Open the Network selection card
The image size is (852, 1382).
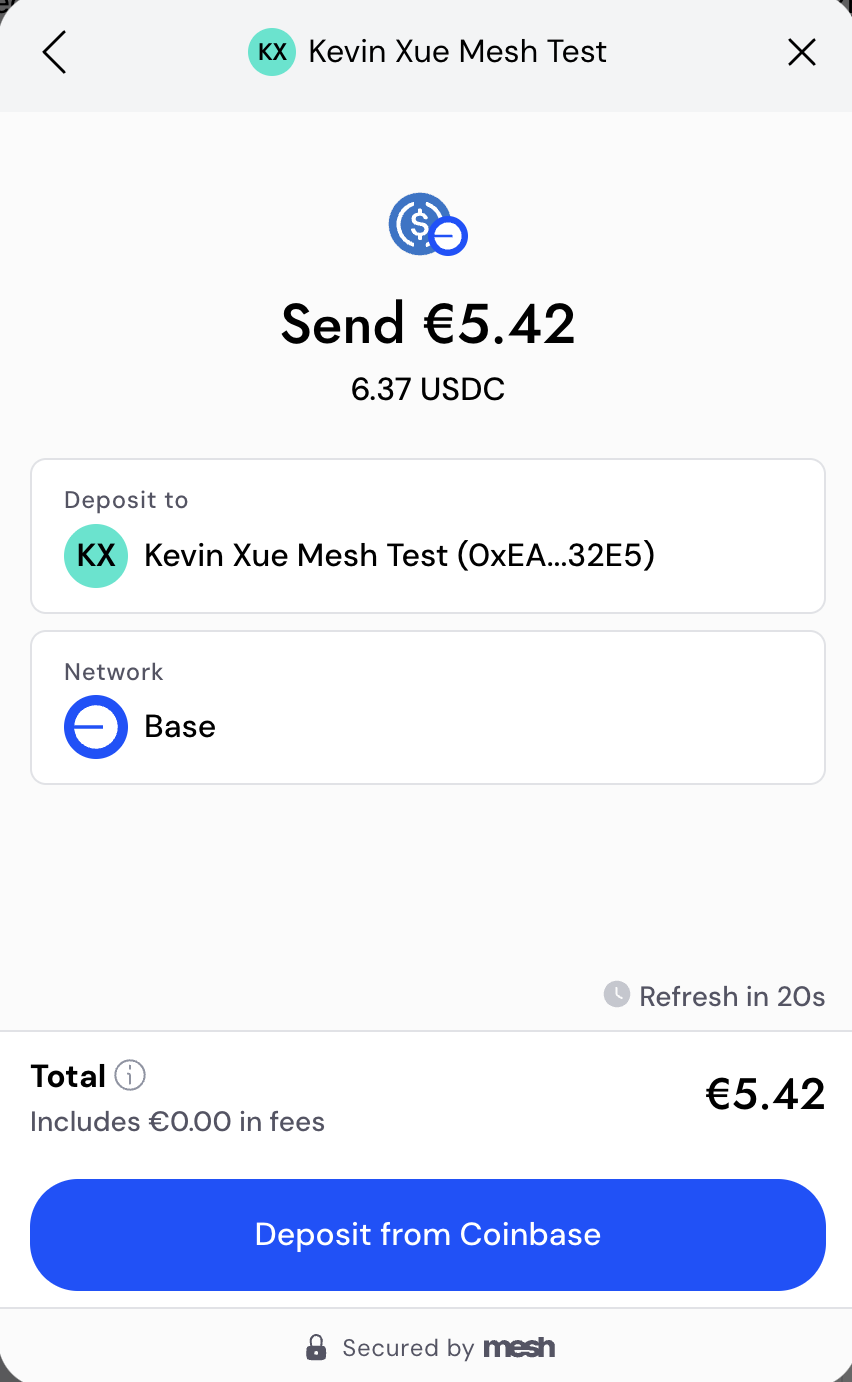[428, 707]
